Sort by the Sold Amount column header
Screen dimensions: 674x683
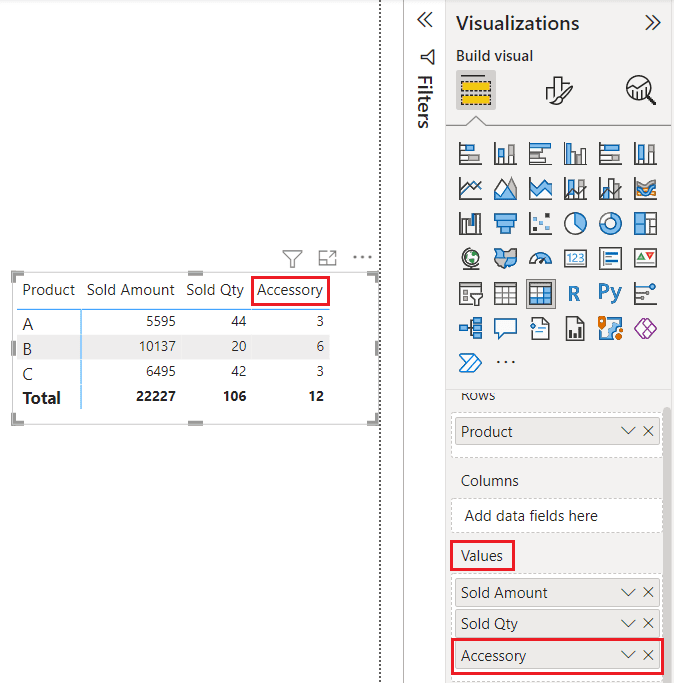pos(130,290)
